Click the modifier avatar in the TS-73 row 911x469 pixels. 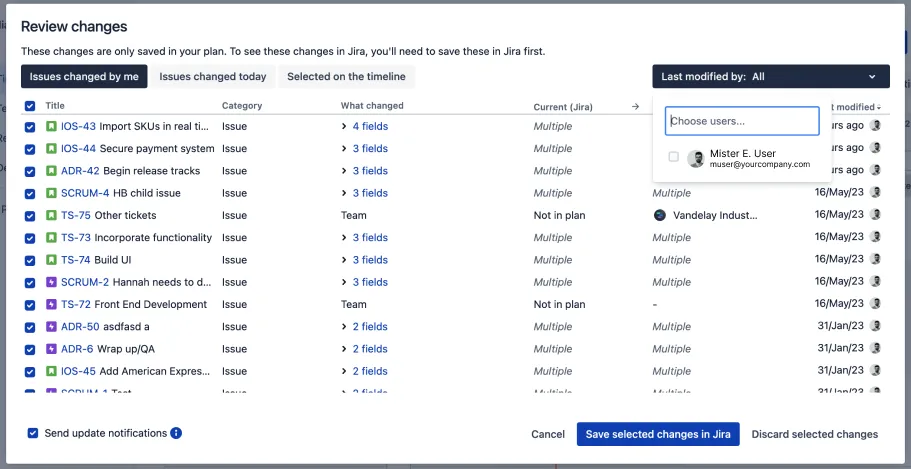tap(875, 237)
